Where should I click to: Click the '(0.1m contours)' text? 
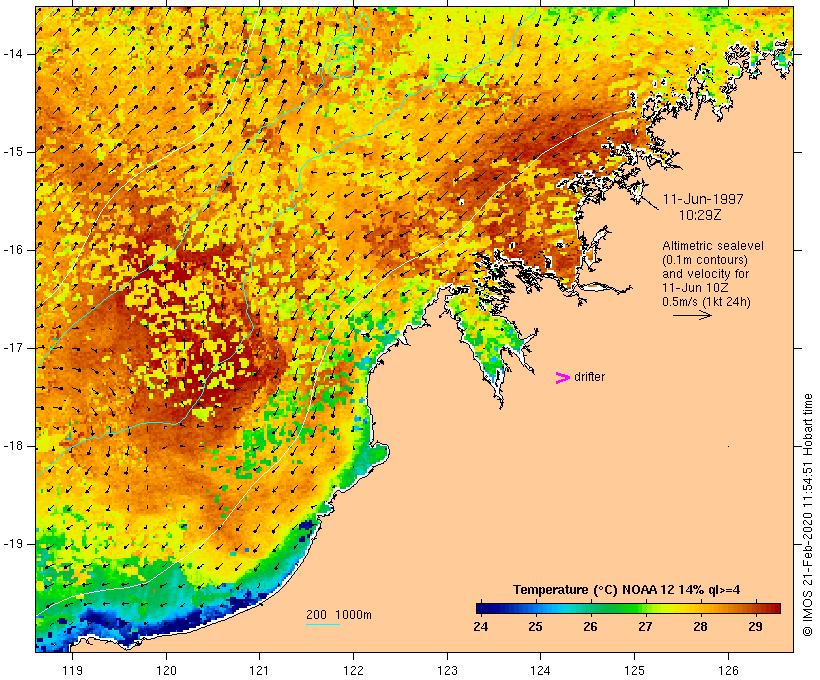pos(705,260)
